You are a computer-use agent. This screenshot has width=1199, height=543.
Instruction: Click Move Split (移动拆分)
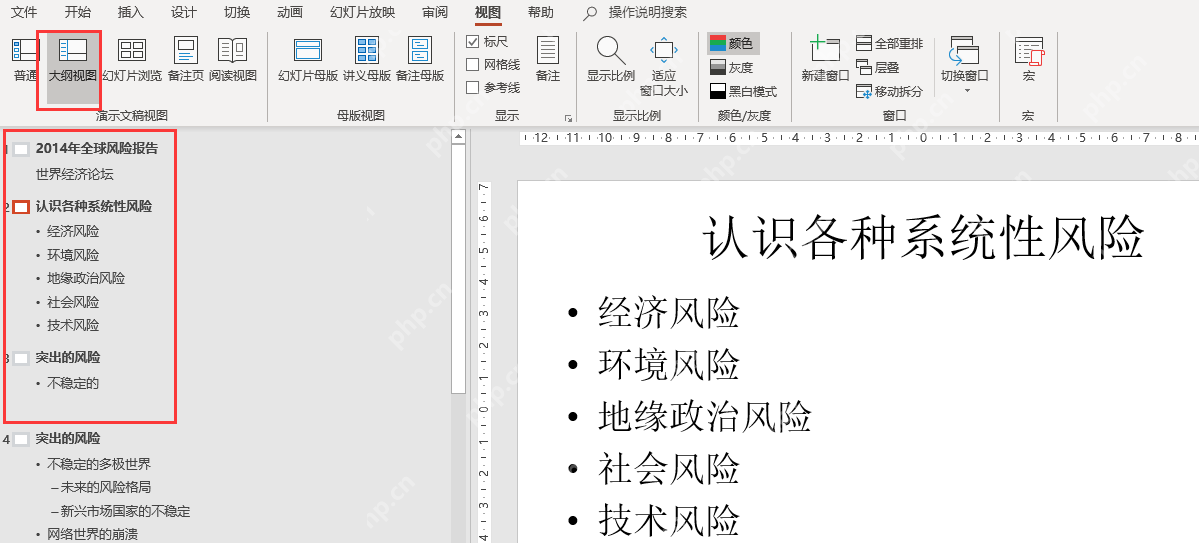click(x=889, y=92)
